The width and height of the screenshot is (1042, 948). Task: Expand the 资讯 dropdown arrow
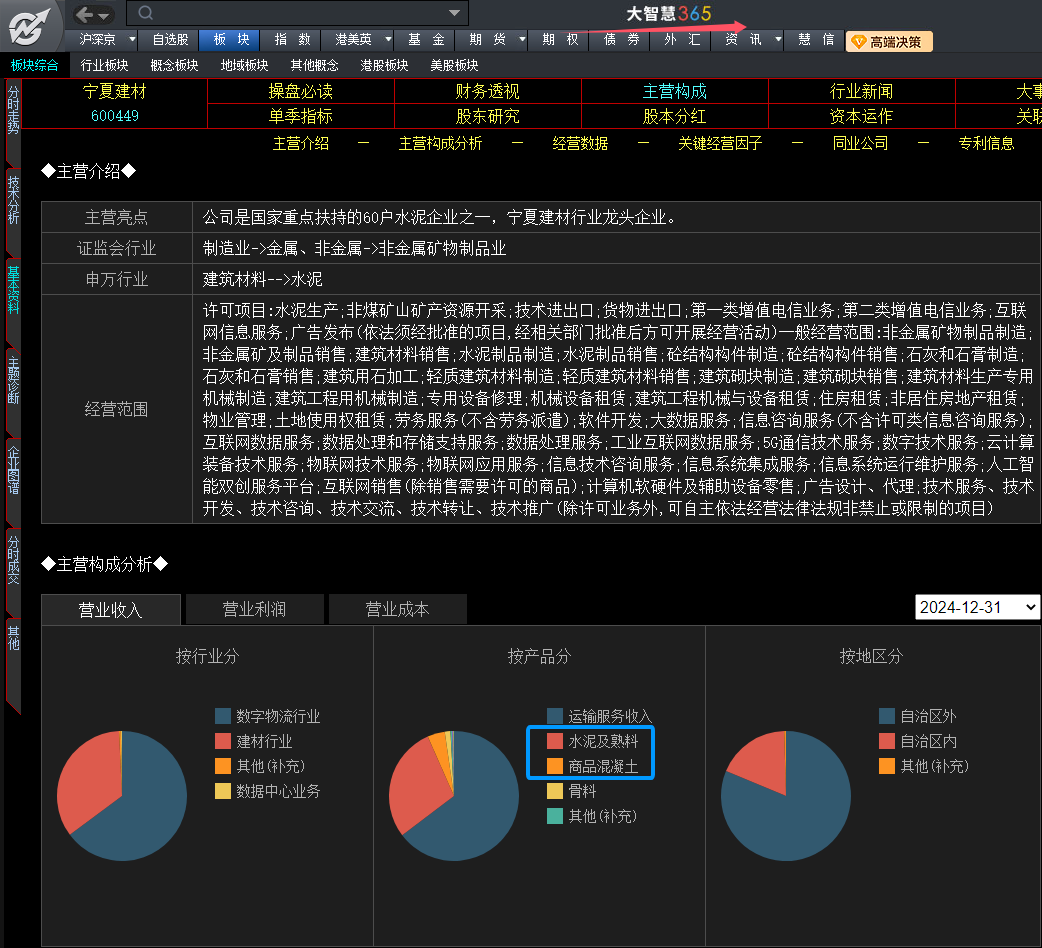pos(778,39)
